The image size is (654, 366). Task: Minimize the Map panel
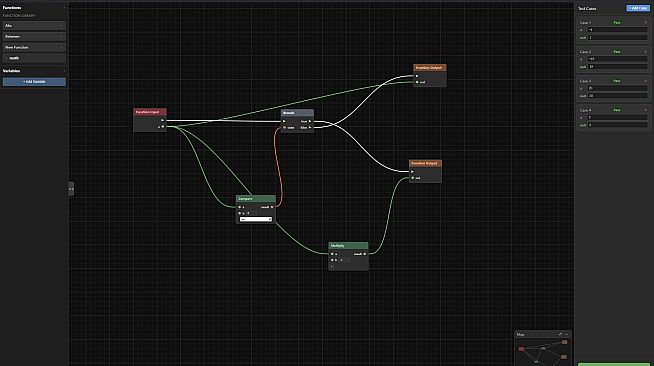567,334
